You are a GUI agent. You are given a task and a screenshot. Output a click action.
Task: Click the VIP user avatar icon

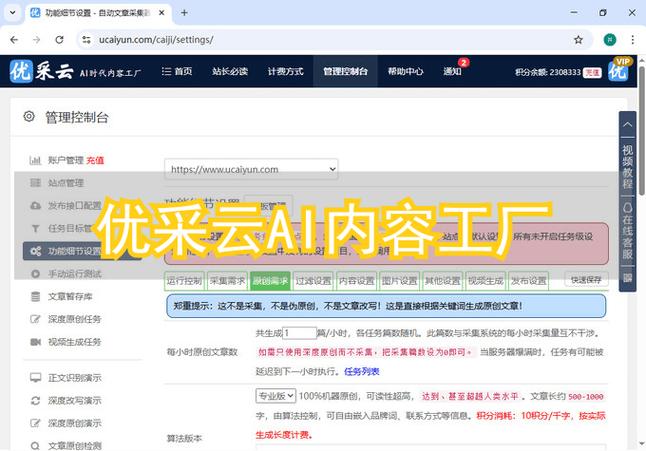coord(619,70)
